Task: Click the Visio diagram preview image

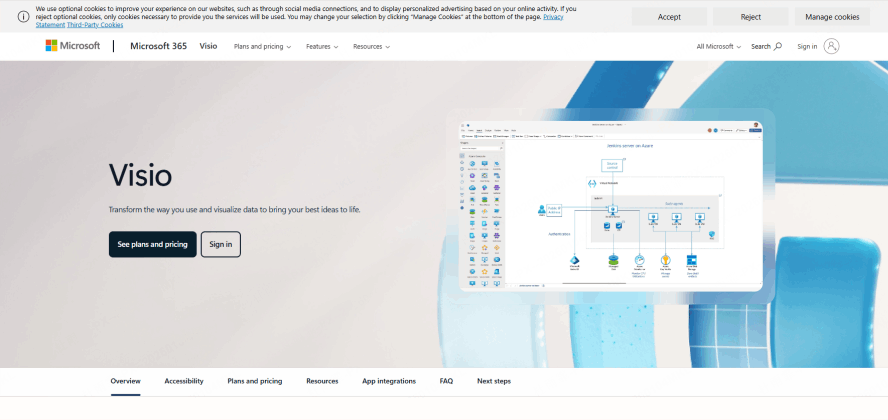Action: [x=609, y=205]
